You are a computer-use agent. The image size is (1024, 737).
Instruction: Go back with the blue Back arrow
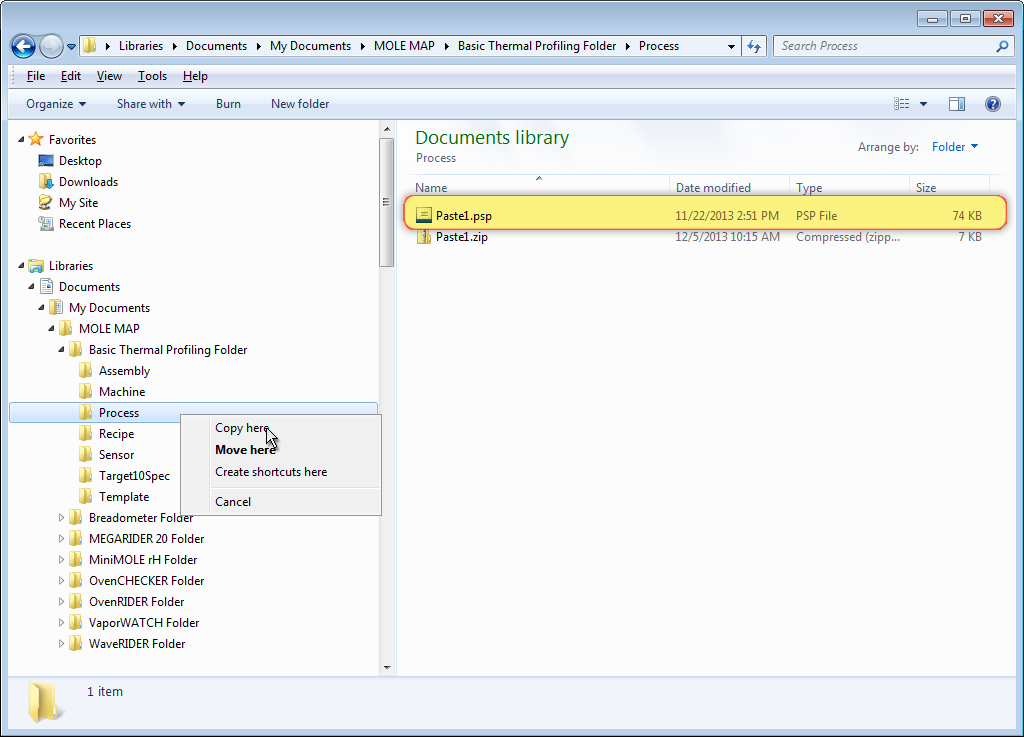(24, 46)
